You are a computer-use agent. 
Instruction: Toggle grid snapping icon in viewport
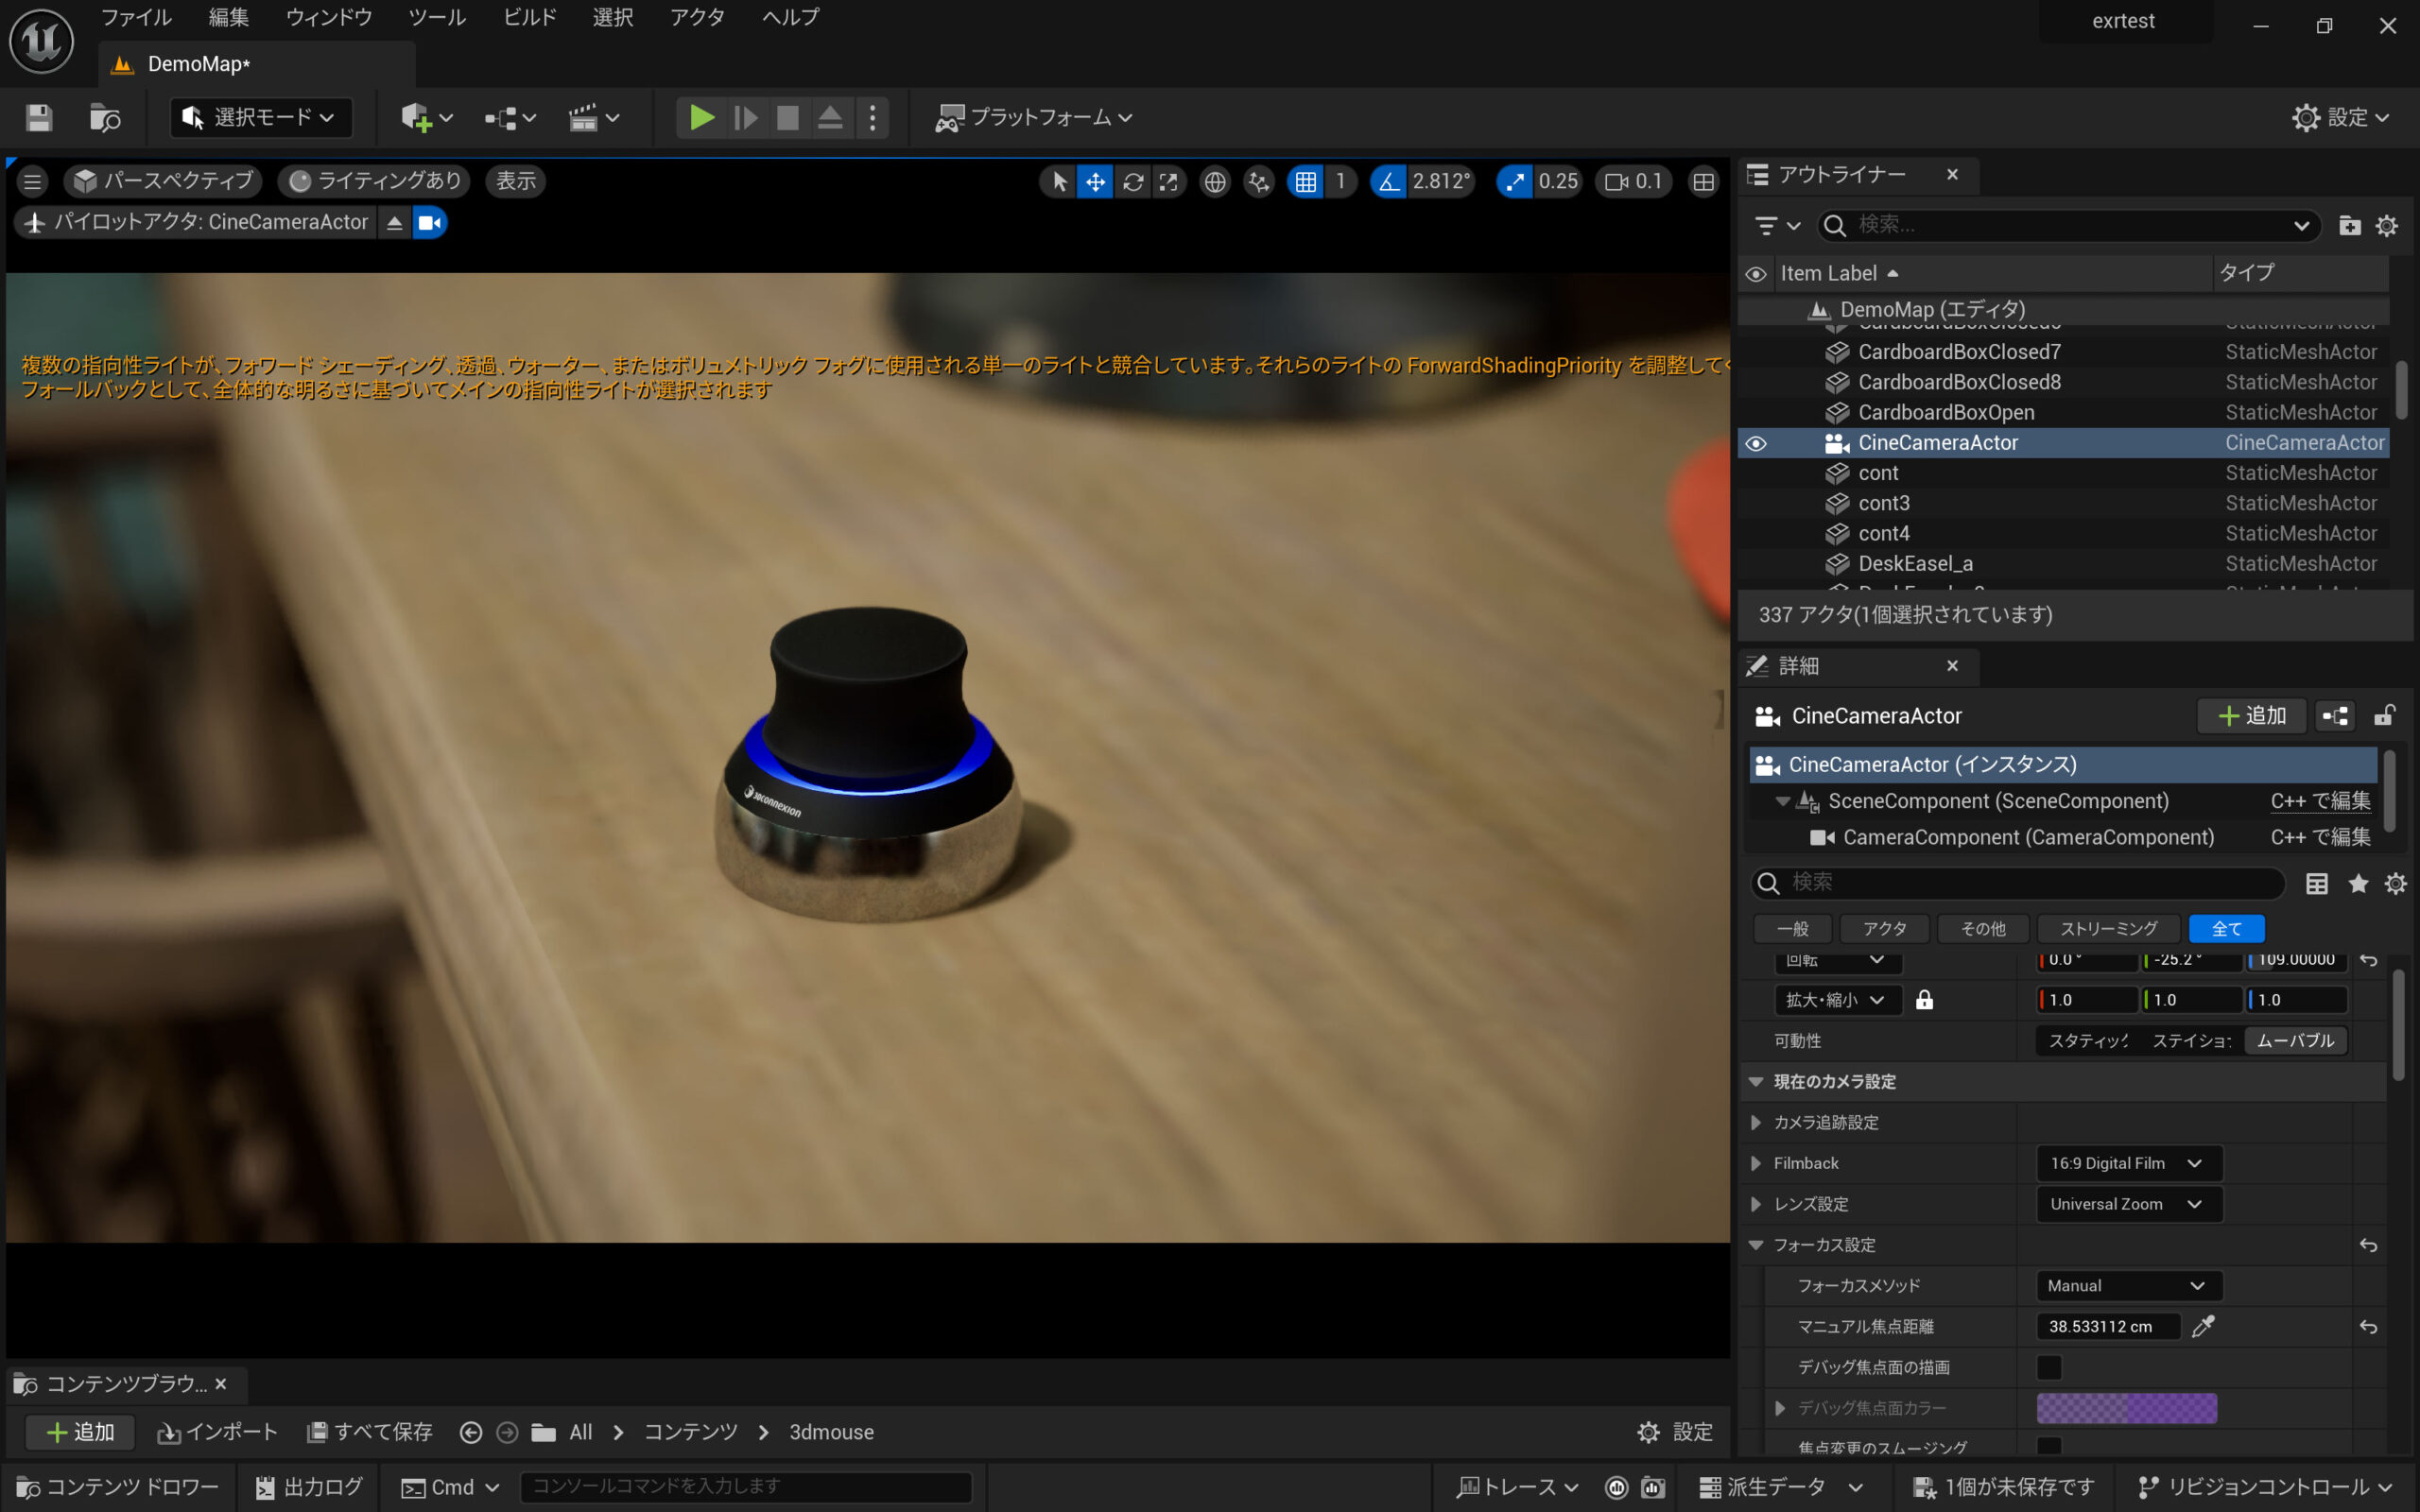click(1305, 181)
